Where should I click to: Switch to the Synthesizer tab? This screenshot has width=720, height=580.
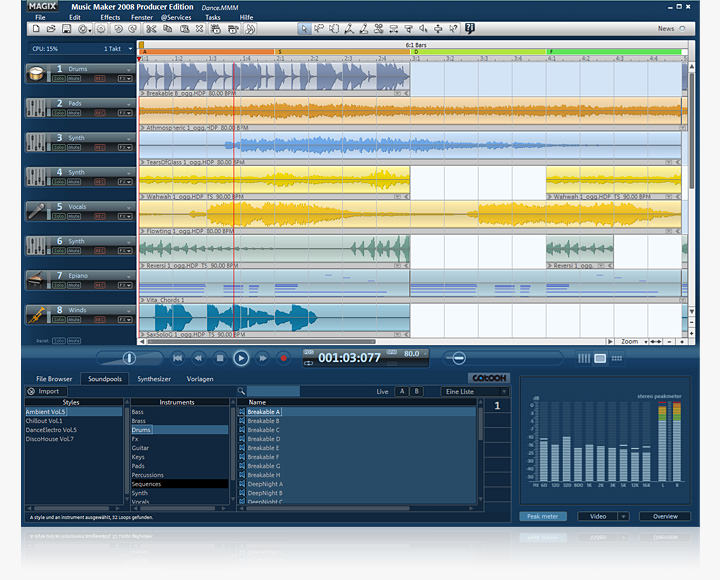click(x=154, y=379)
